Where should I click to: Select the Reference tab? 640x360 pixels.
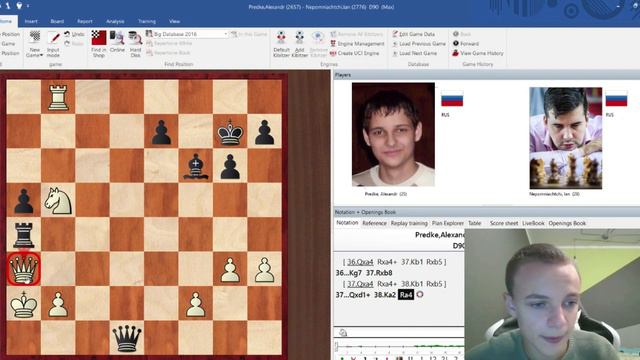[374, 223]
